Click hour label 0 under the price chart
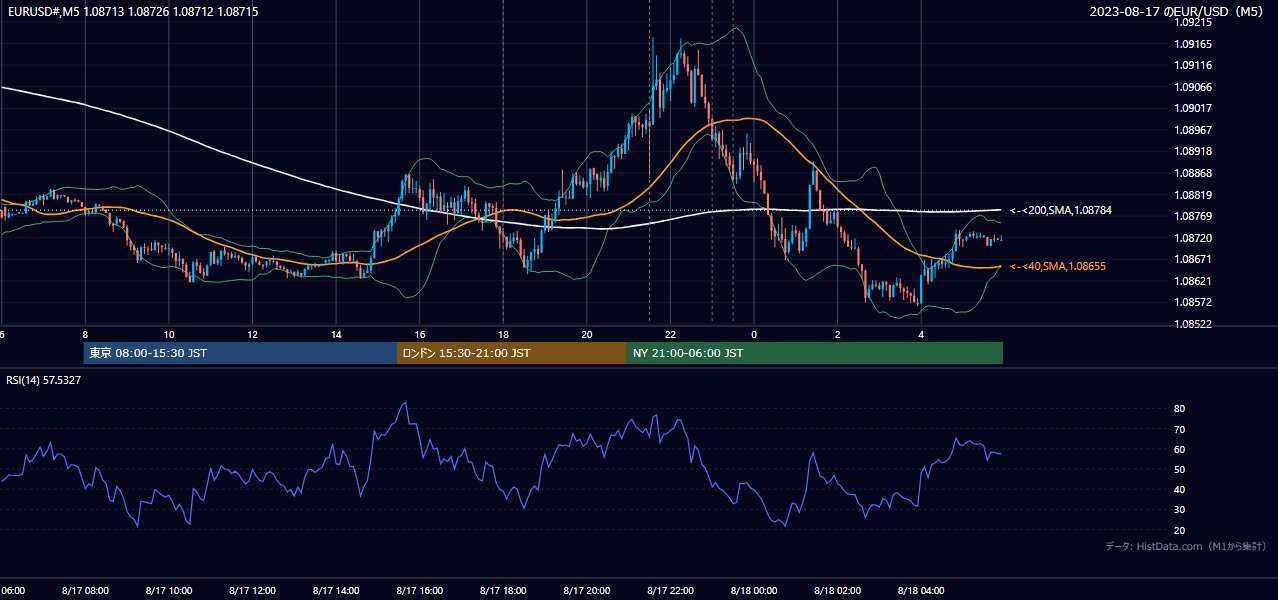1278x600 pixels. [x=754, y=334]
